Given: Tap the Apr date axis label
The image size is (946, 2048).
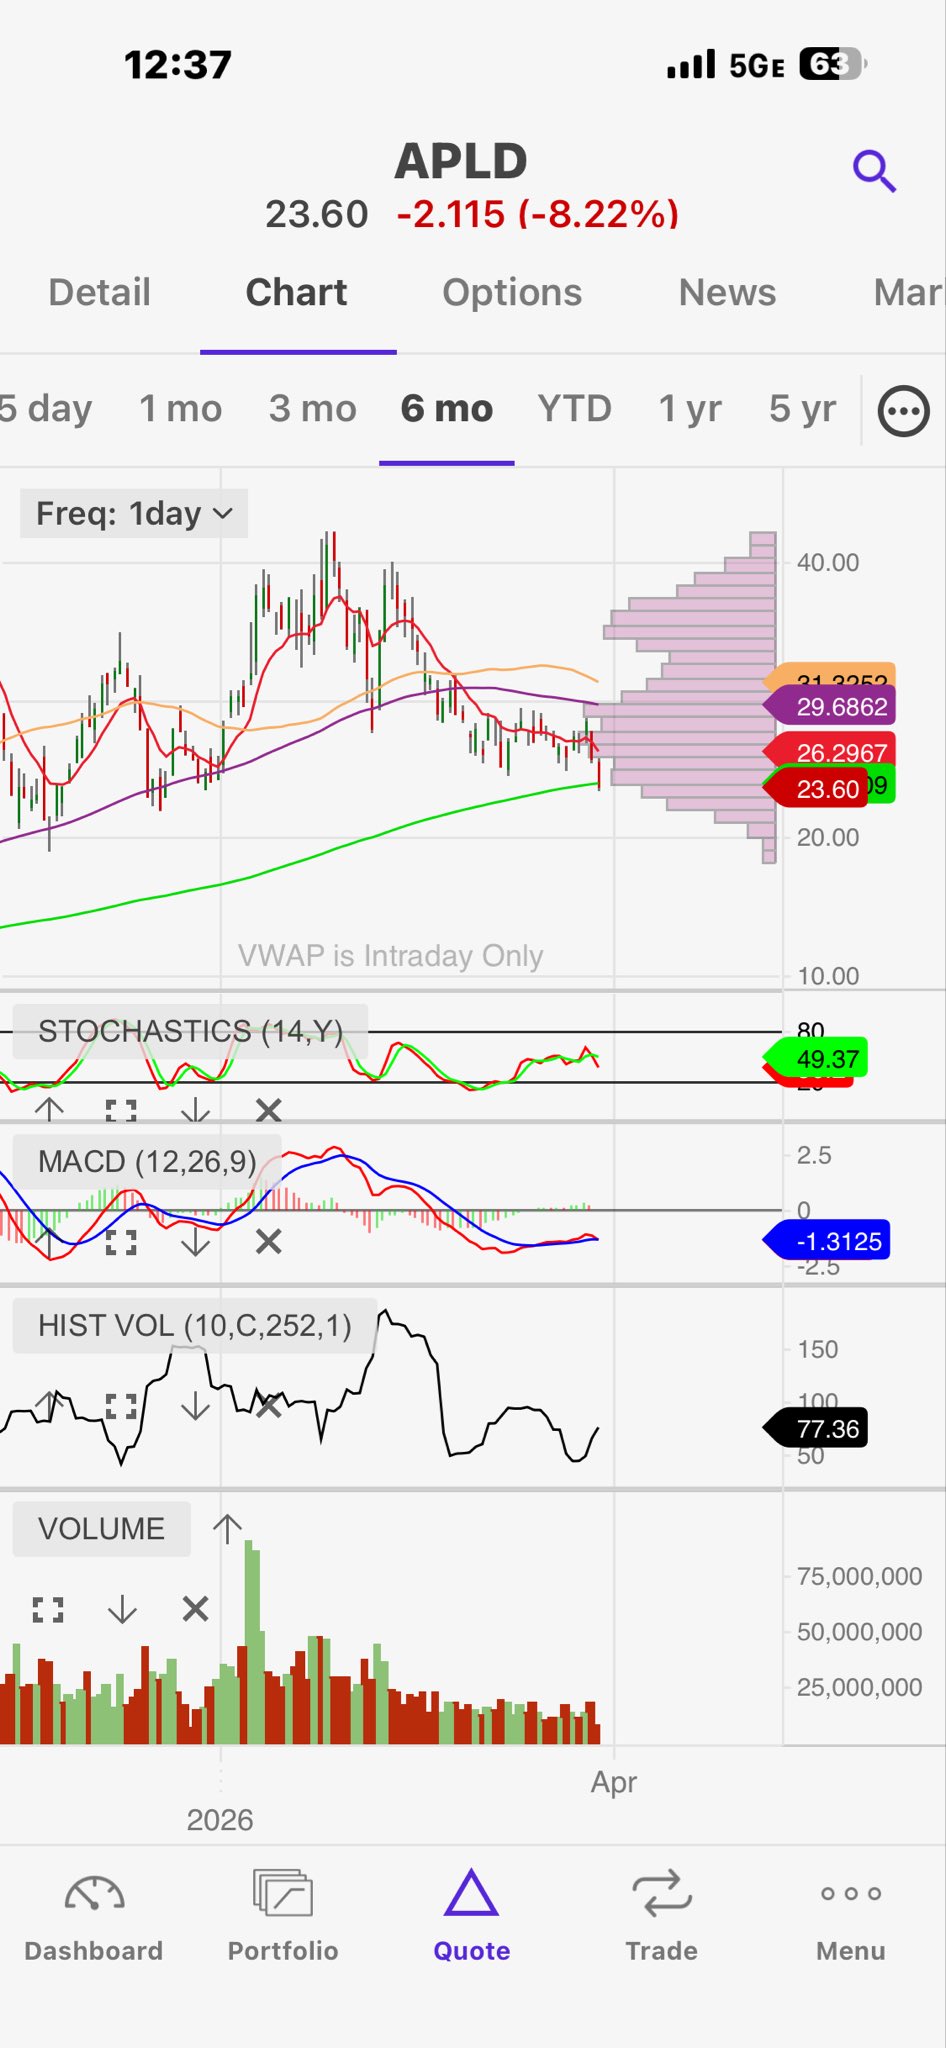Looking at the screenshot, I should (614, 1782).
